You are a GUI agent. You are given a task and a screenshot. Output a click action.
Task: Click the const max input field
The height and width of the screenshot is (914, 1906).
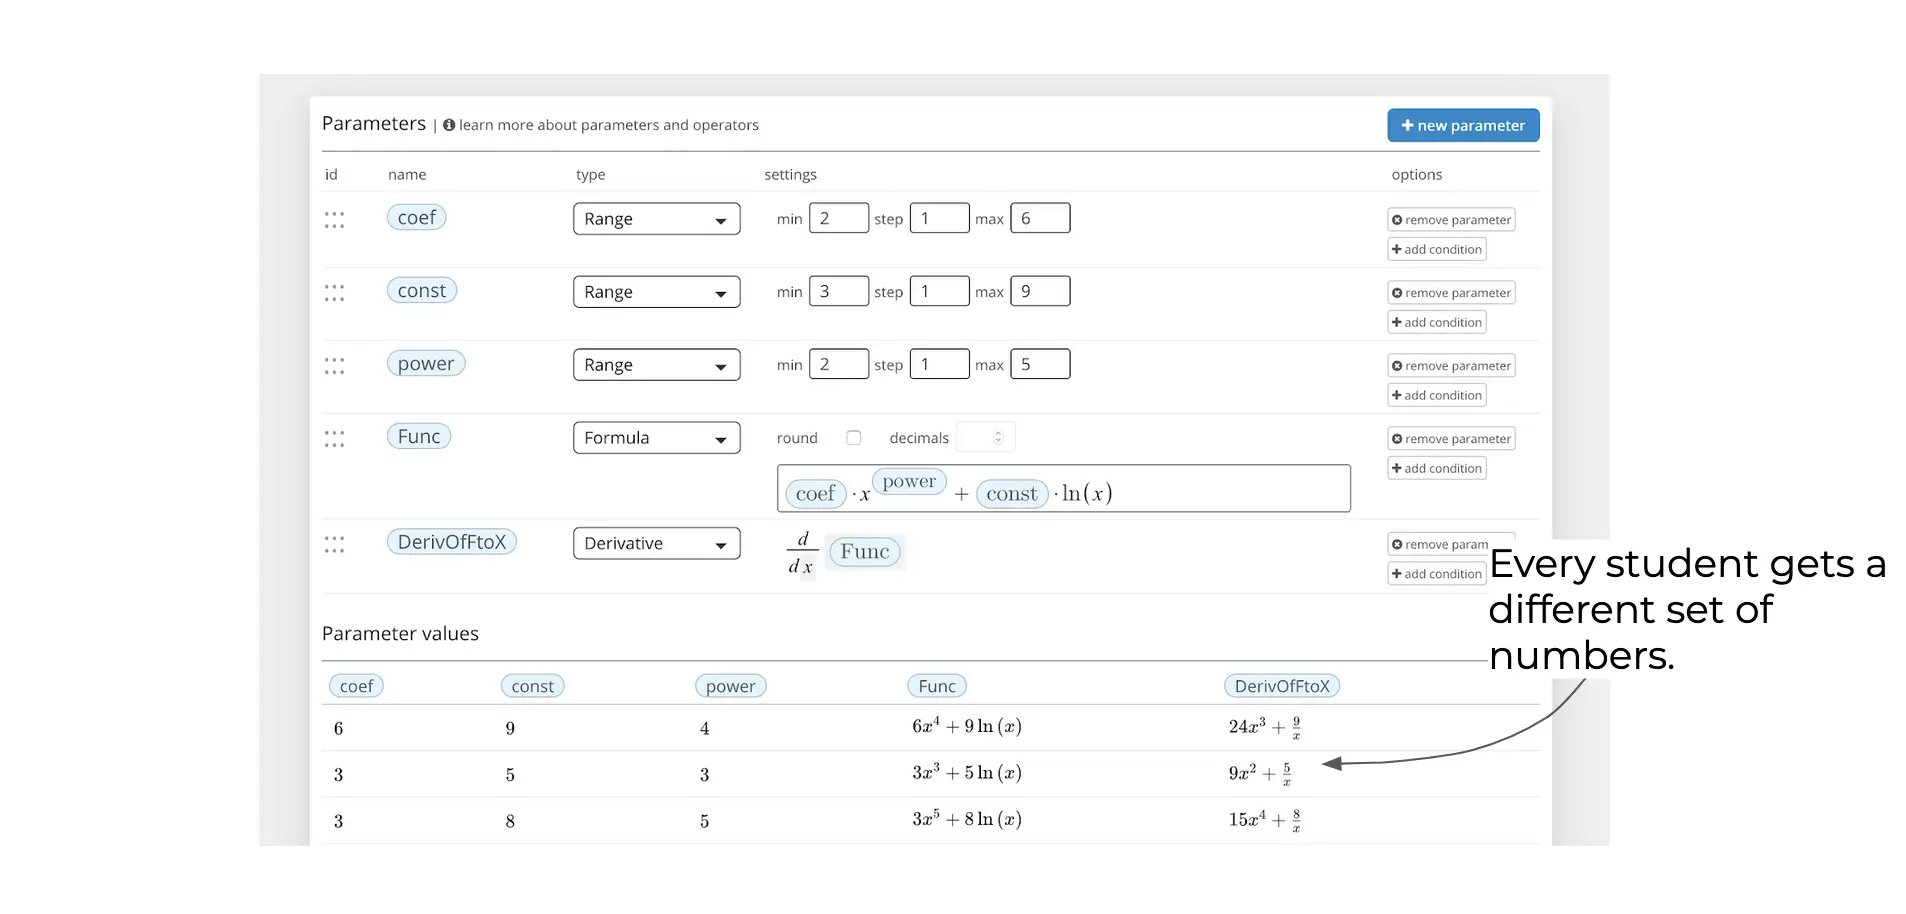[1040, 291]
